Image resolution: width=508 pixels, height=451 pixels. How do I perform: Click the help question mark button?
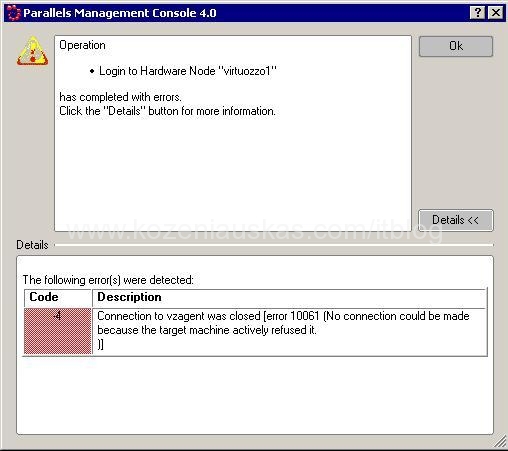pyautogui.click(x=478, y=13)
